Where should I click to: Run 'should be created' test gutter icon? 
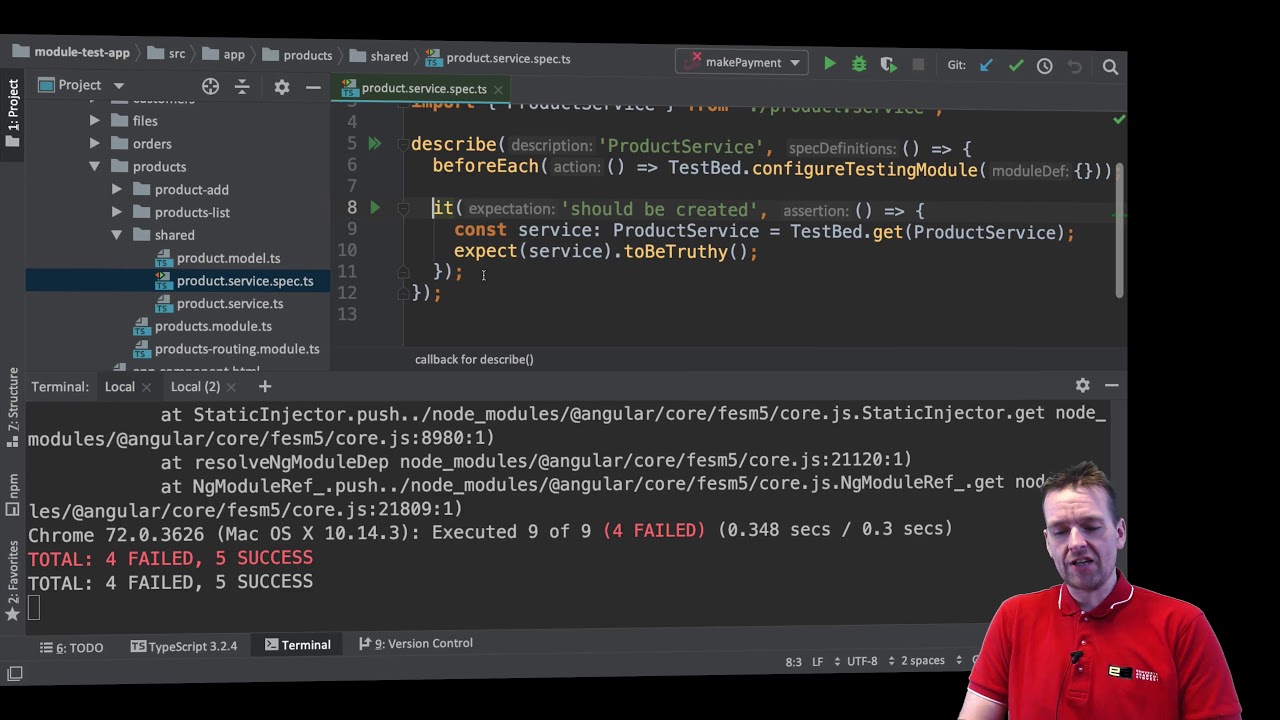click(x=374, y=208)
